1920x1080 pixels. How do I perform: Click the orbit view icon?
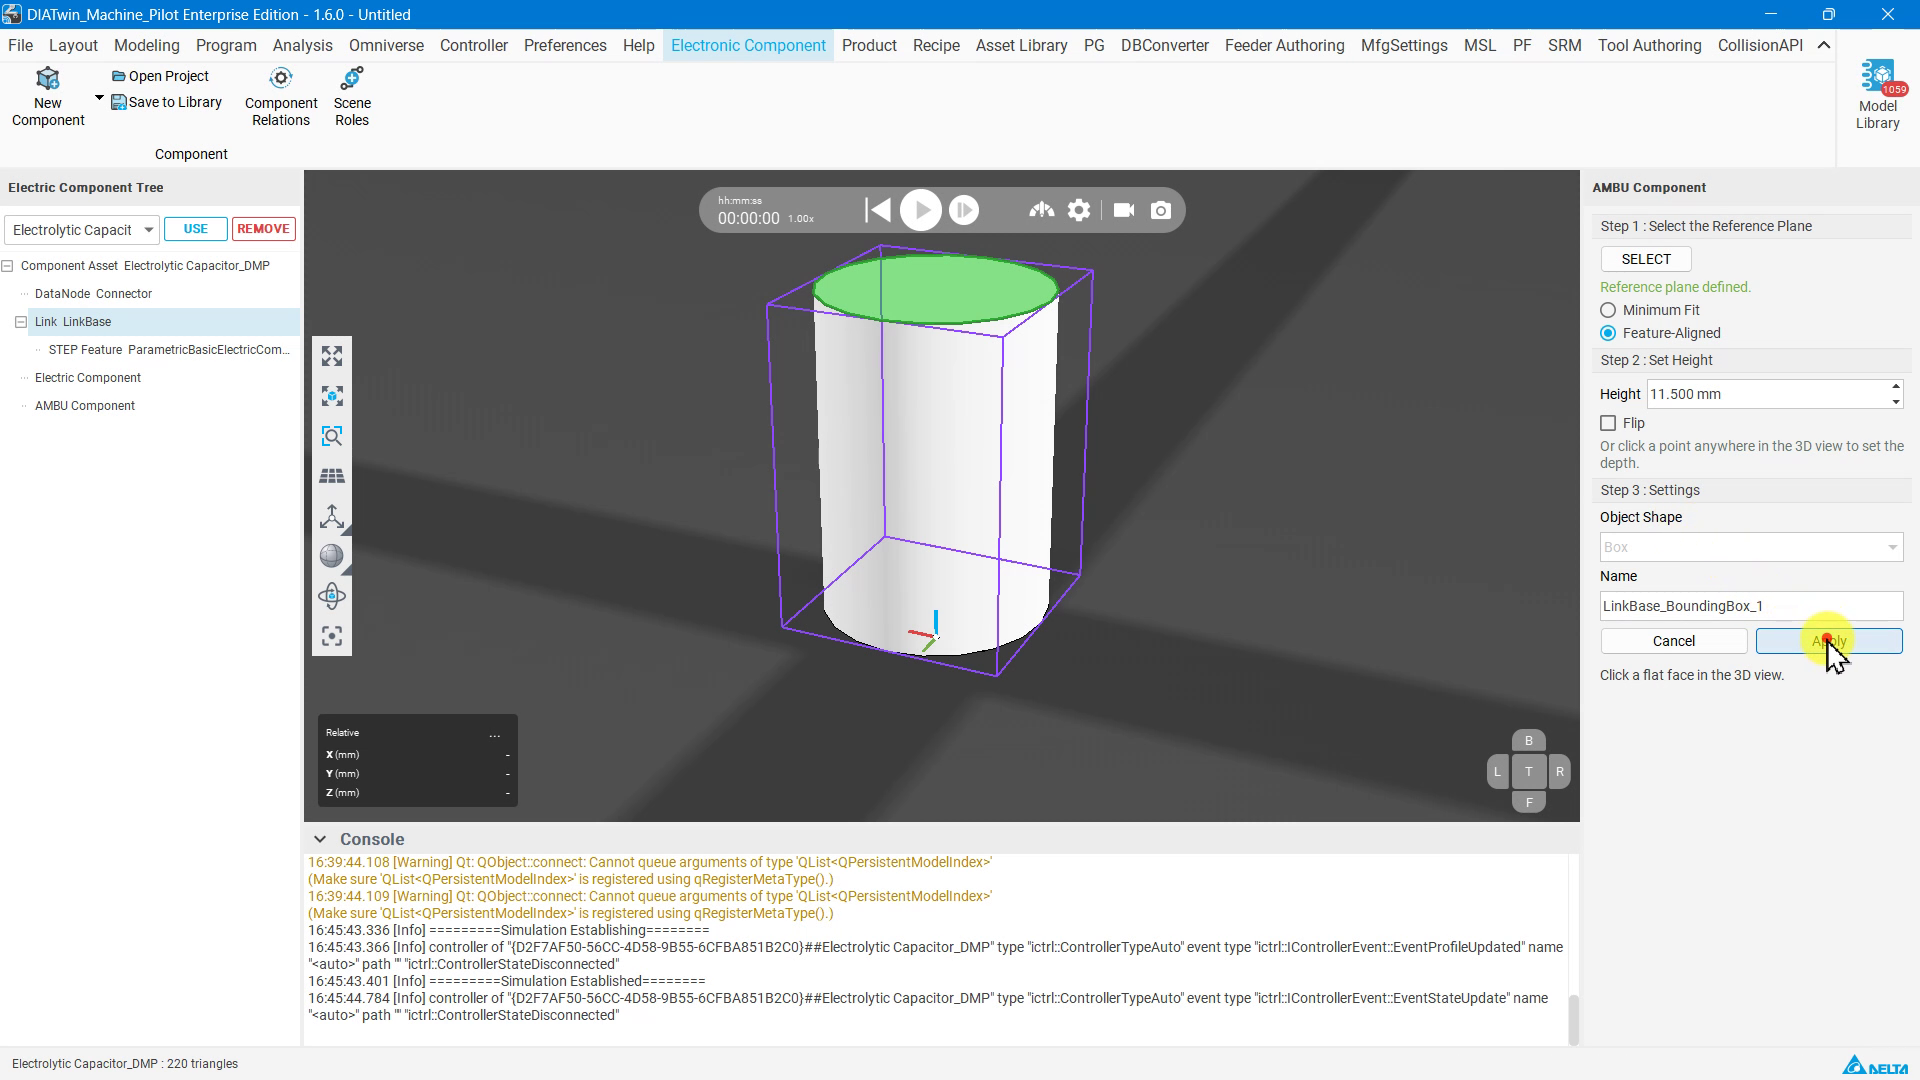coord(332,596)
